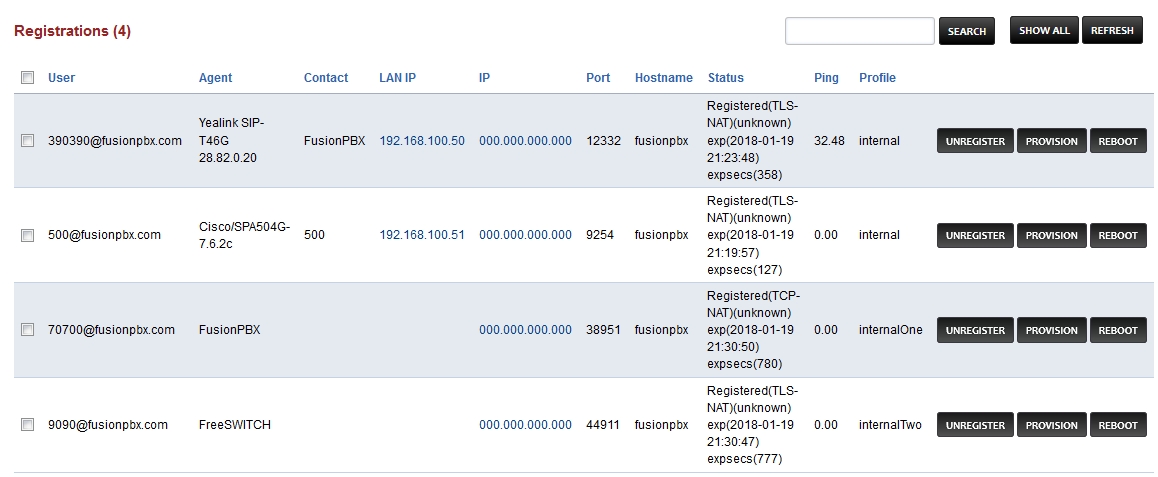Image resolution: width=1158 pixels, height=477 pixels.
Task: Sort registrations by Status column
Action: pyautogui.click(x=725, y=78)
